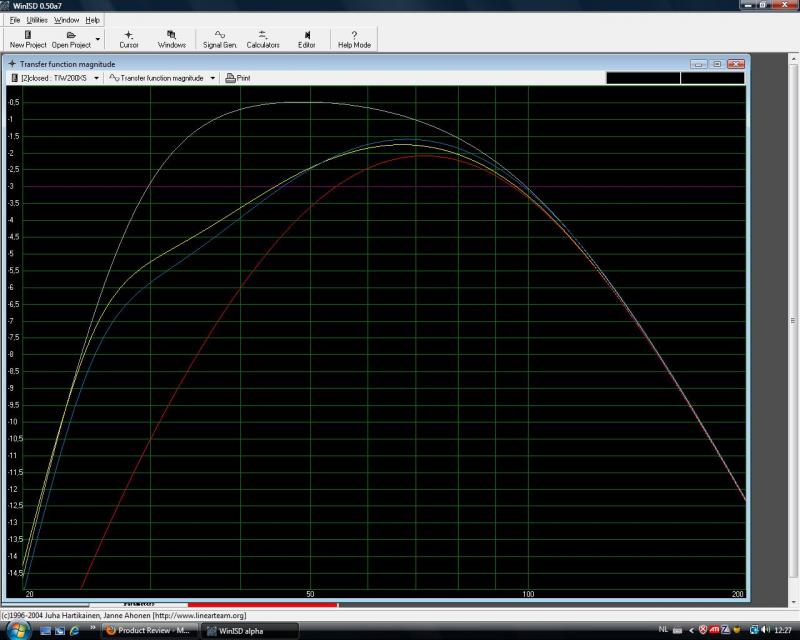Open the File menu
800x640 pixels.
coord(15,20)
